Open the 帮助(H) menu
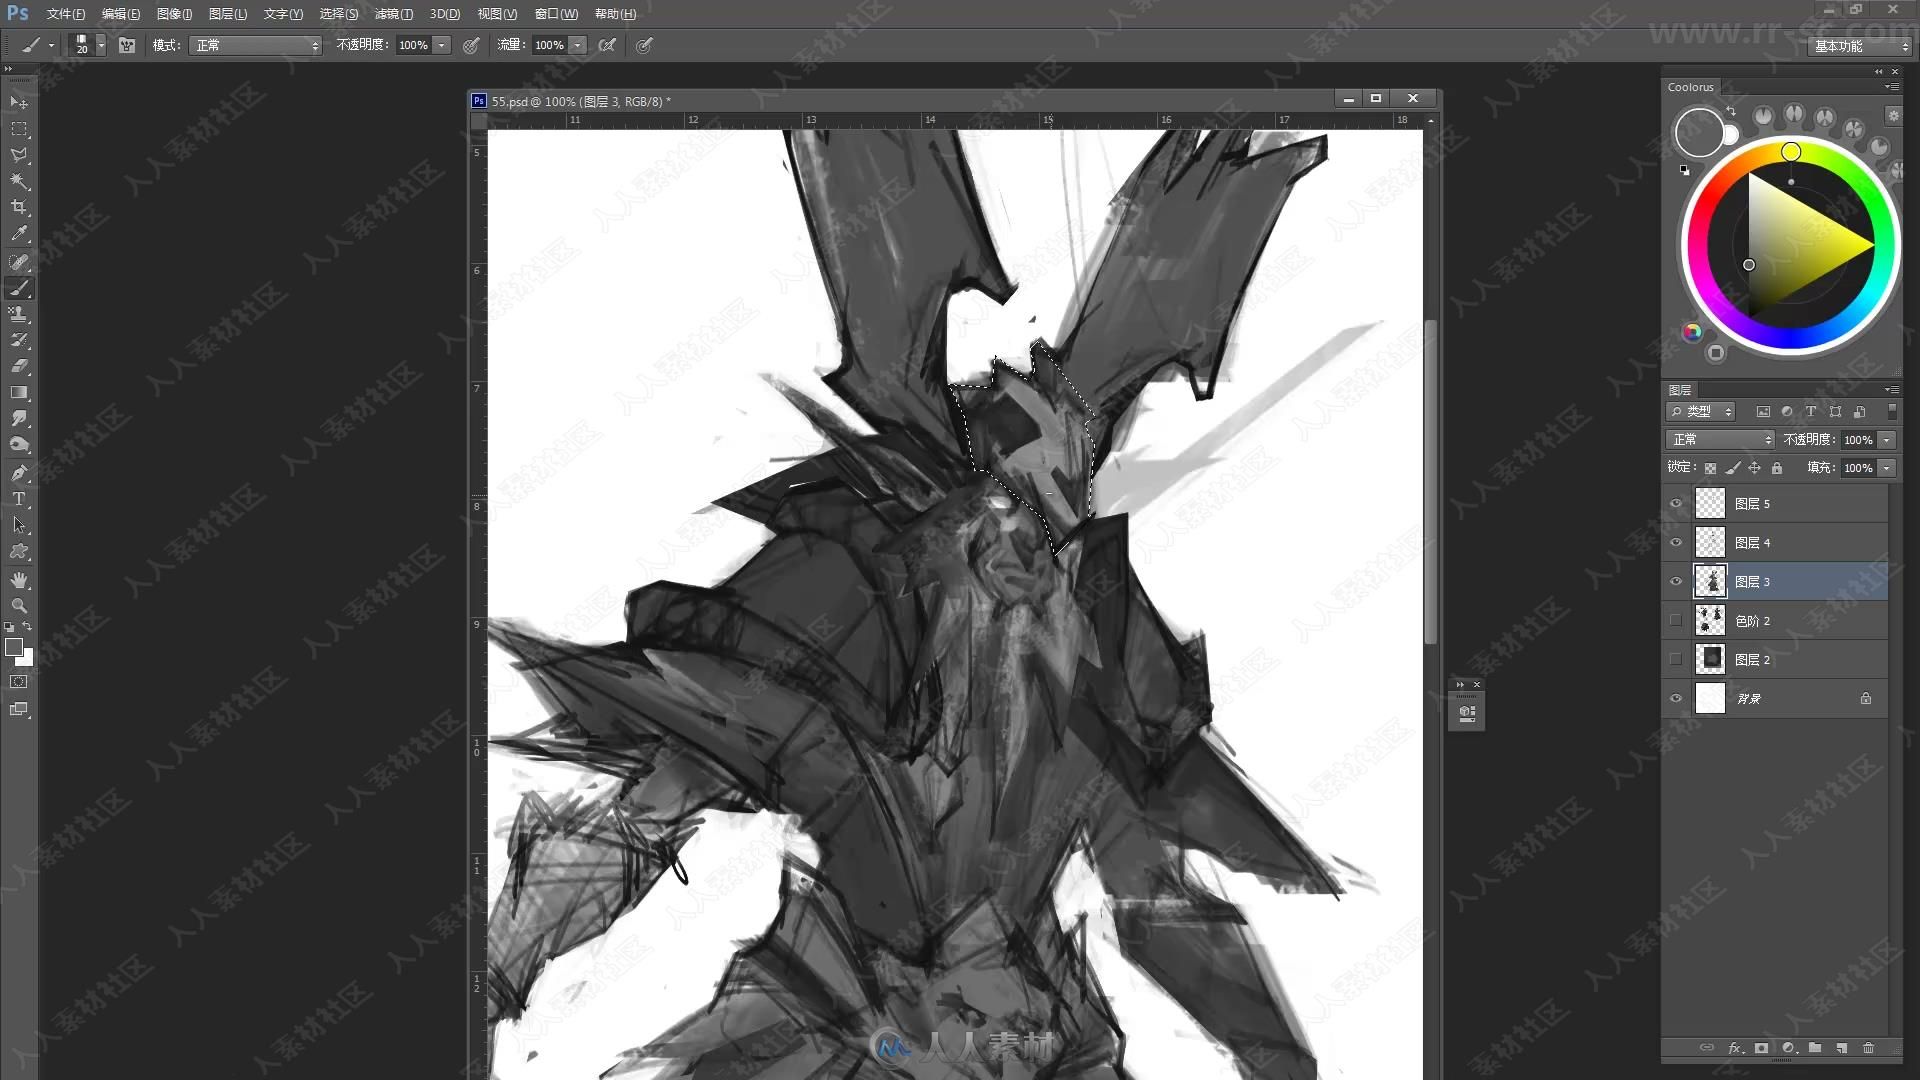Viewport: 1920px width, 1080px height. [x=615, y=14]
